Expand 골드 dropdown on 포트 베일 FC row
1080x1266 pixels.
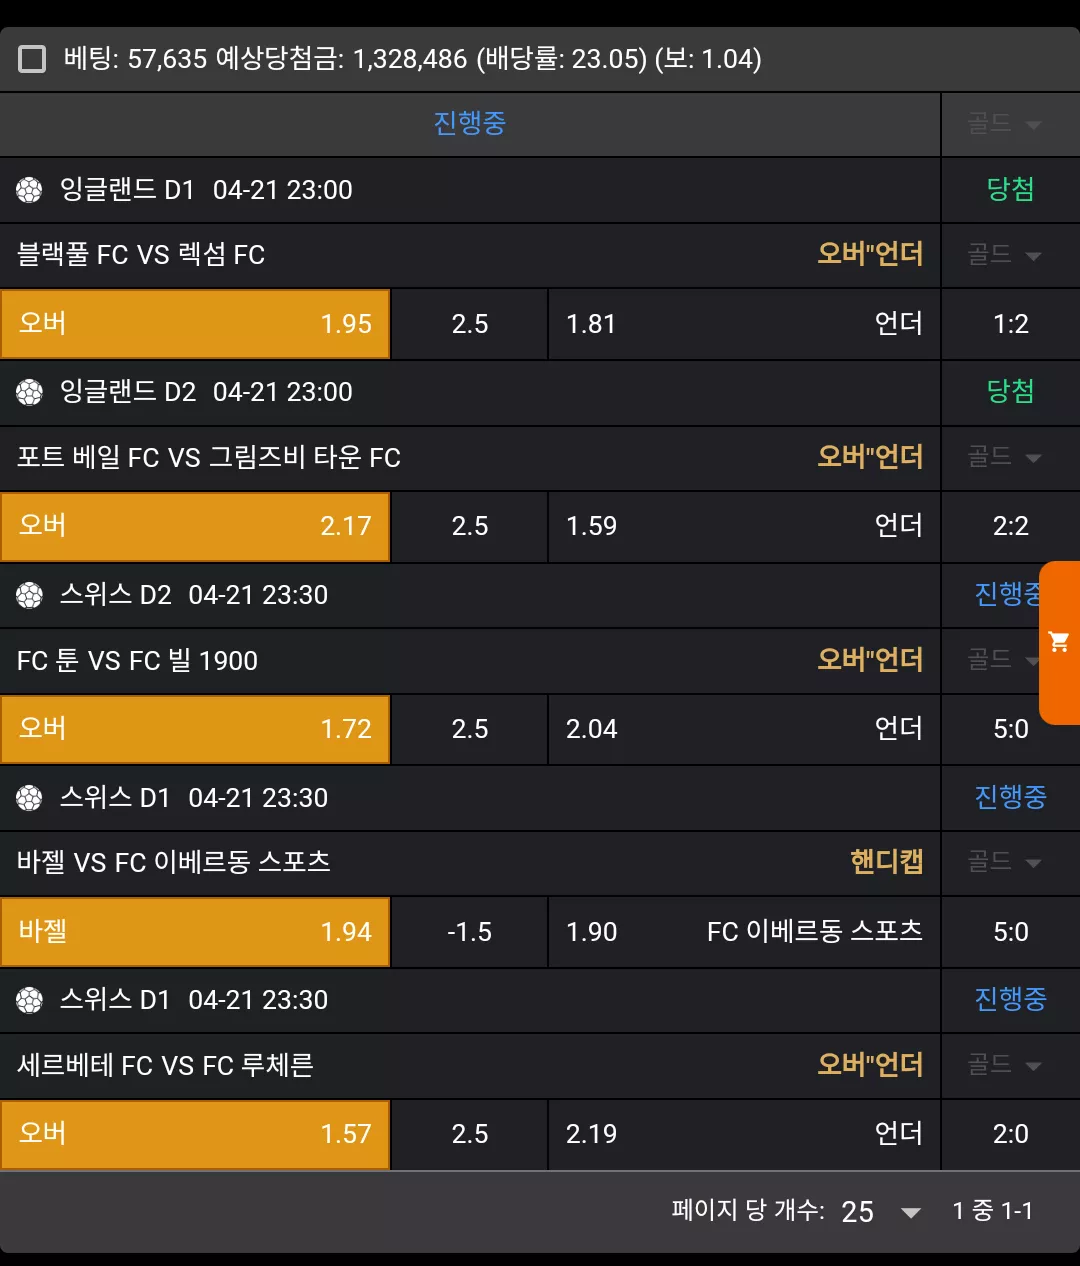tap(1004, 457)
